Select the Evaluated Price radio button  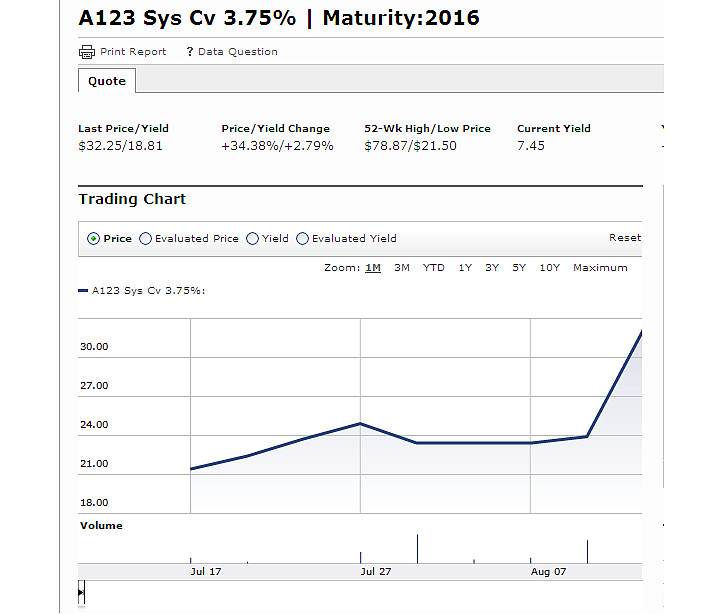pos(145,239)
